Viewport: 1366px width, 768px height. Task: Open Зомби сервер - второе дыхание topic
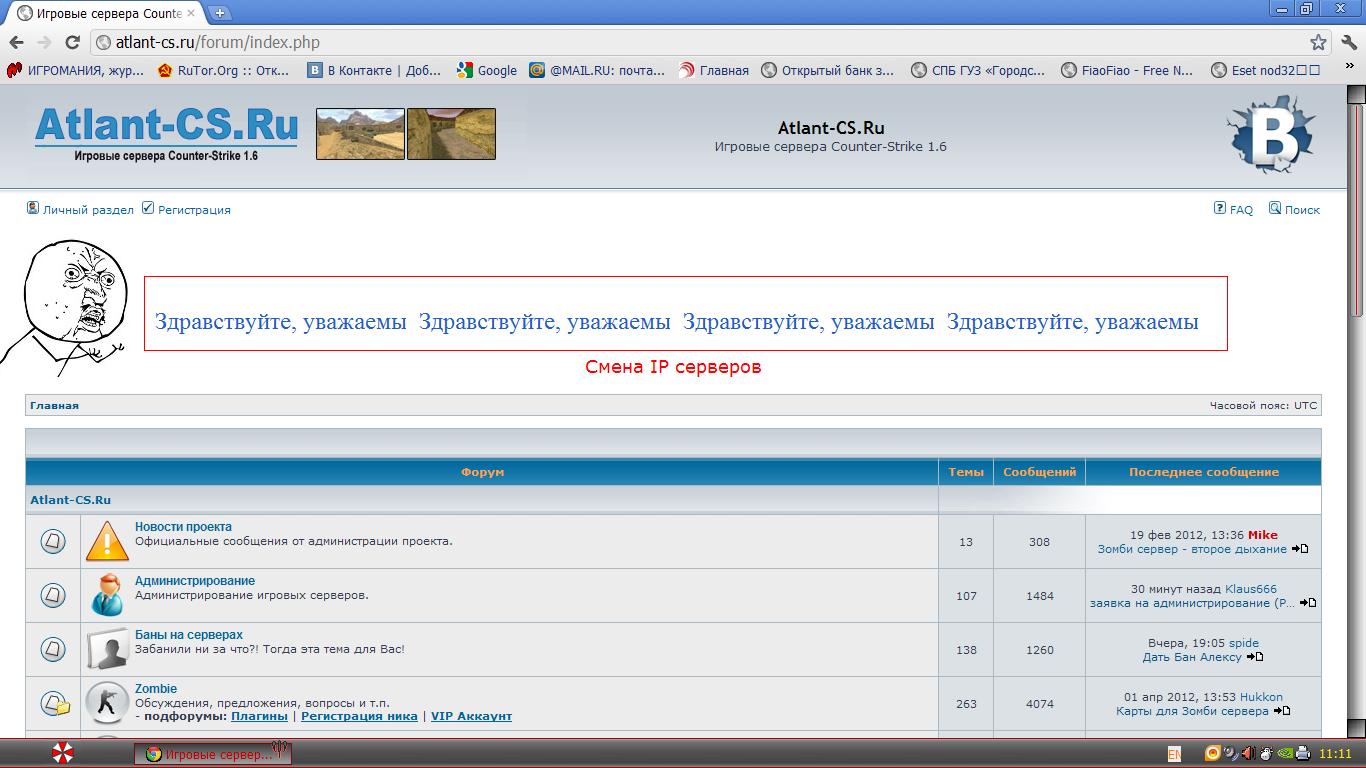click(x=1192, y=549)
